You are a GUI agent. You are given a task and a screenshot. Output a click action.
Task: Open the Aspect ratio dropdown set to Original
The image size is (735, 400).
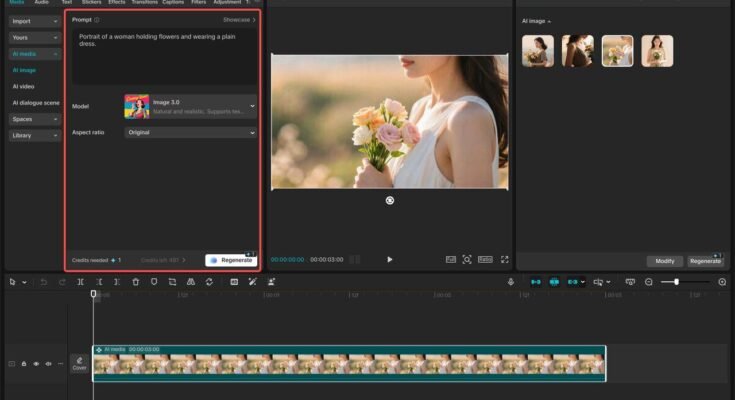(190, 132)
